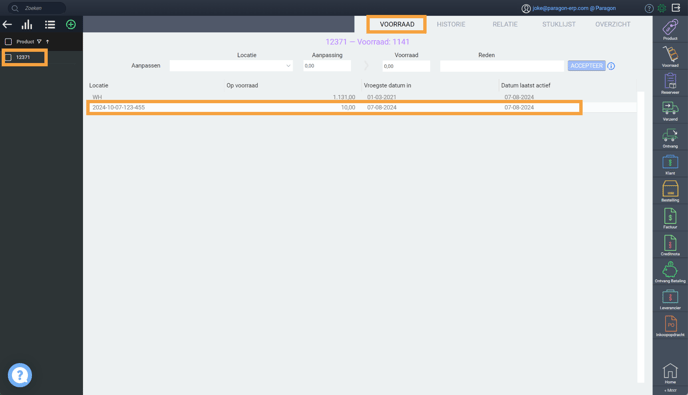Image resolution: width=688 pixels, height=395 pixels.
Task: Tick the checkbox for product 12371
Action: coord(8,57)
